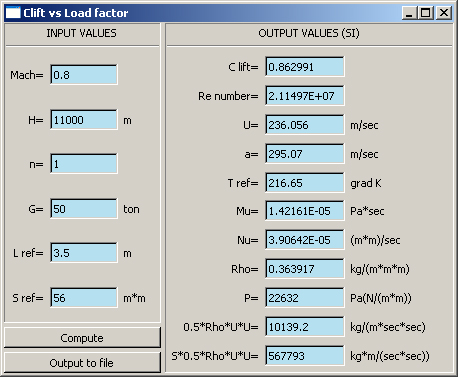
Task: Click the window system icon in title bar
Action: 13,13
